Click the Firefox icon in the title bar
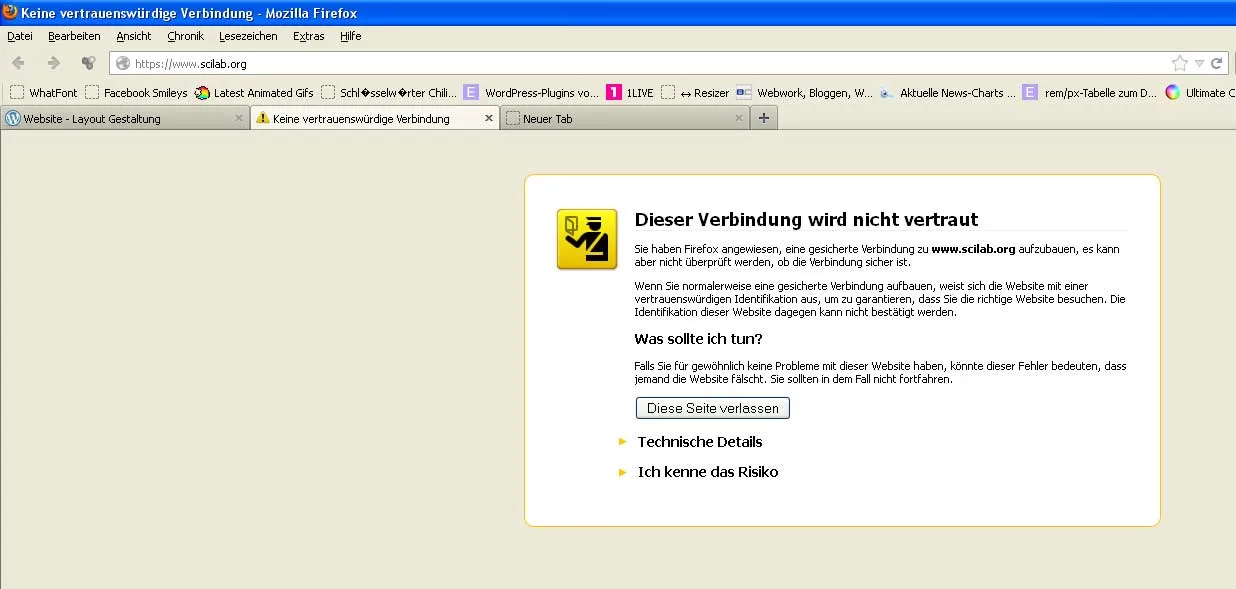 pyautogui.click(x=9, y=12)
